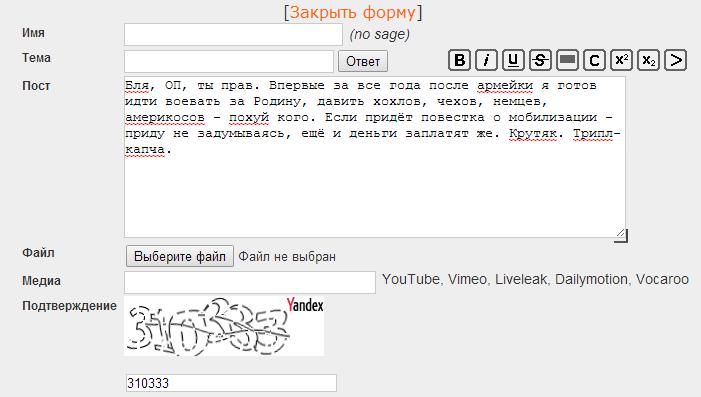Apply superscript x² formatting

(621, 60)
